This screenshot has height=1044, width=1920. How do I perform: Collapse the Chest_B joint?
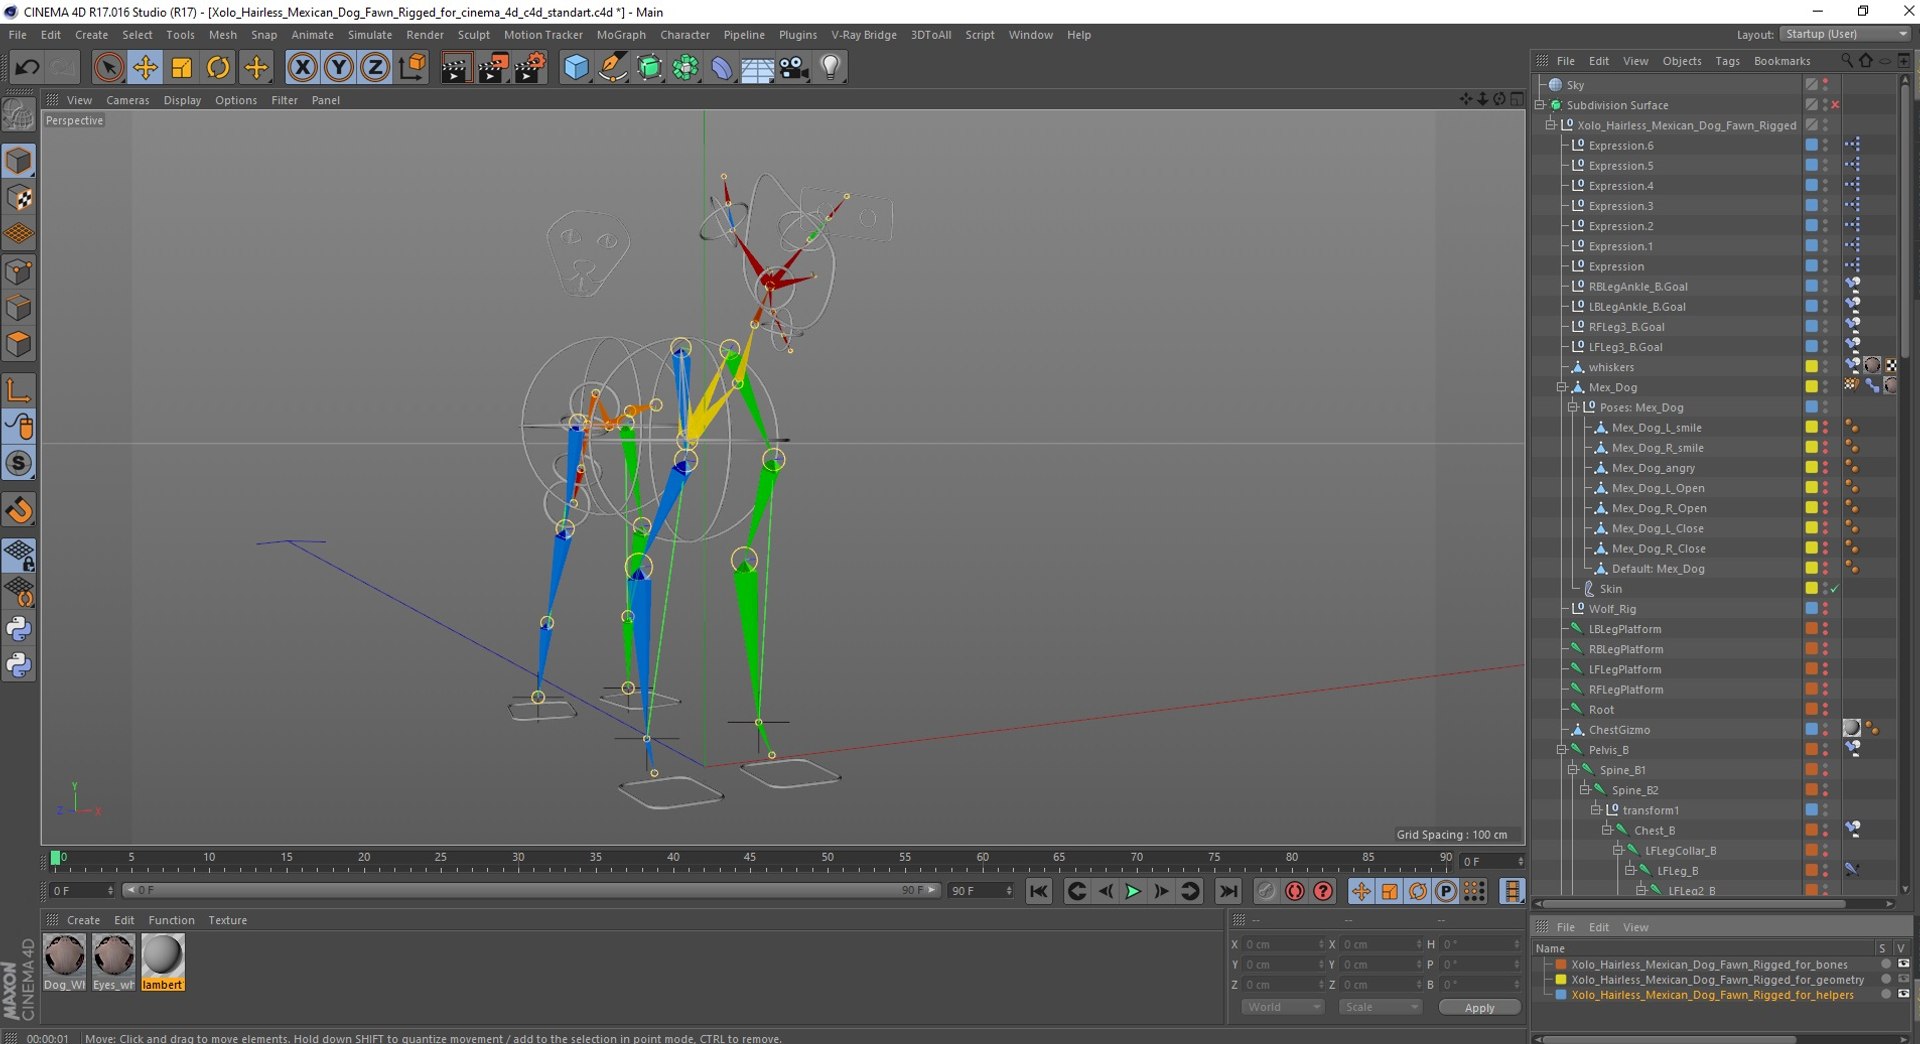[x=1607, y=830]
